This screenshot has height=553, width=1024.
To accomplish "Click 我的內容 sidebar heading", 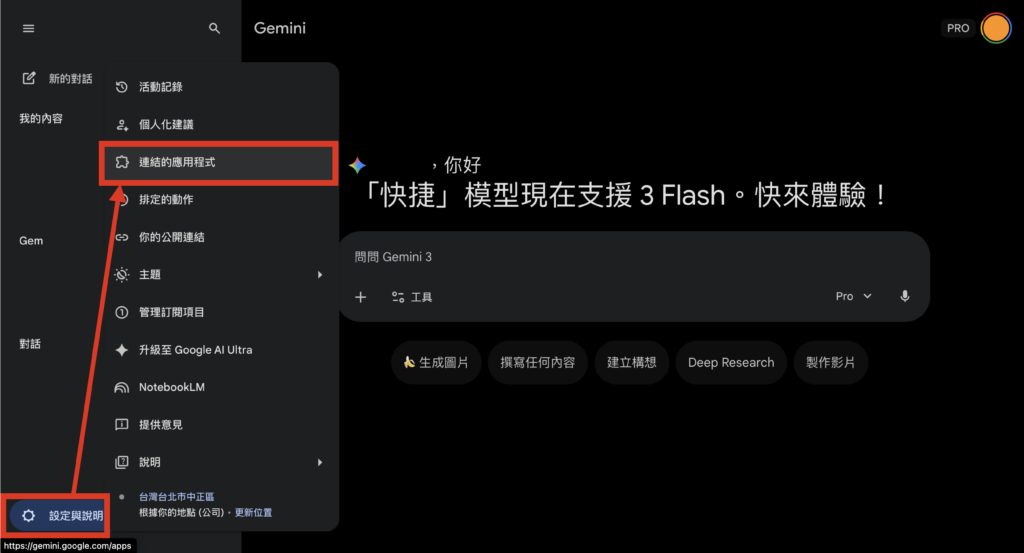I will click(41, 118).
